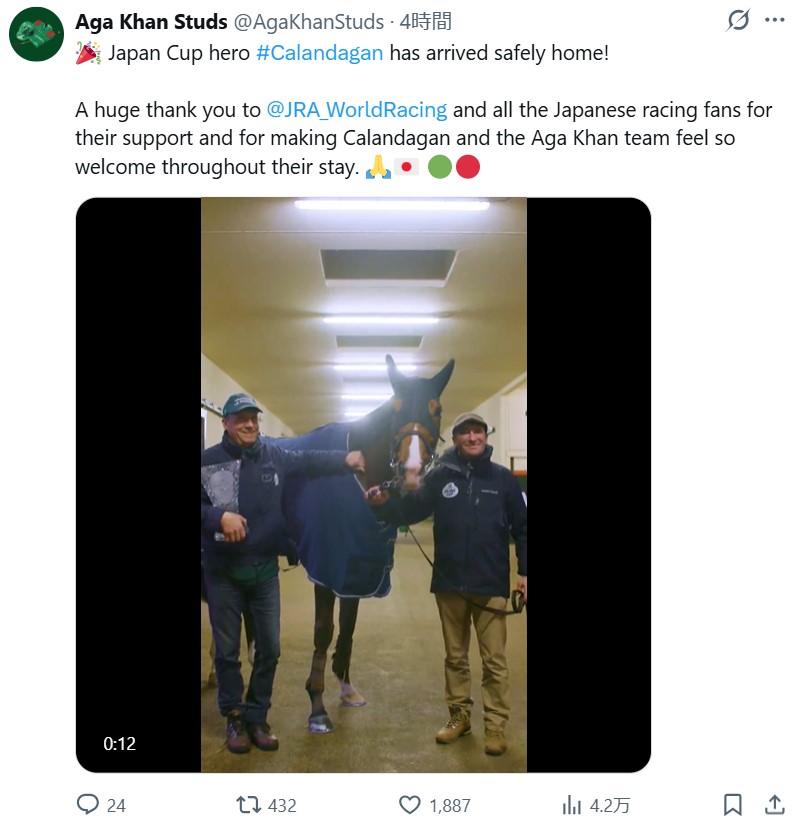
Task: Open the three-dot more options menu
Action: pyautogui.click(x=775, y=20)
